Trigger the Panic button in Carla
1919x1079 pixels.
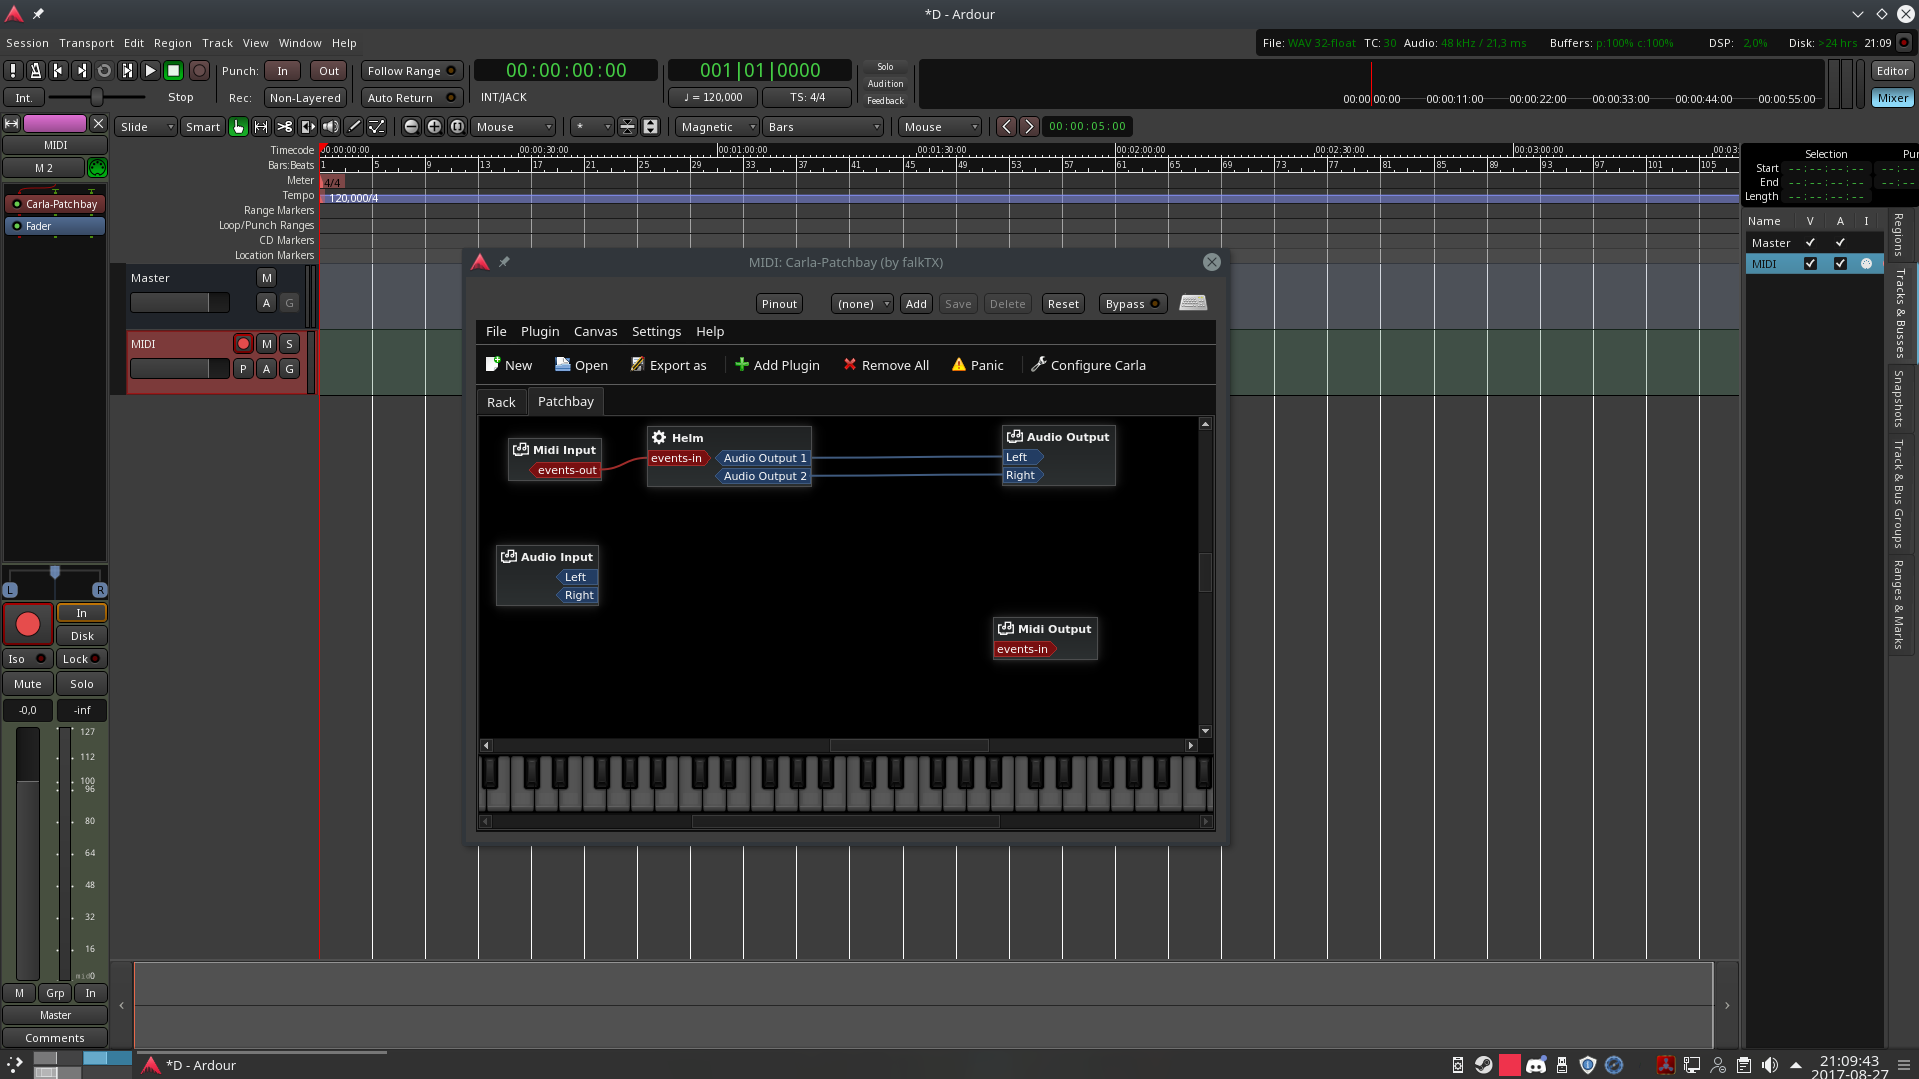pos(976,365)
